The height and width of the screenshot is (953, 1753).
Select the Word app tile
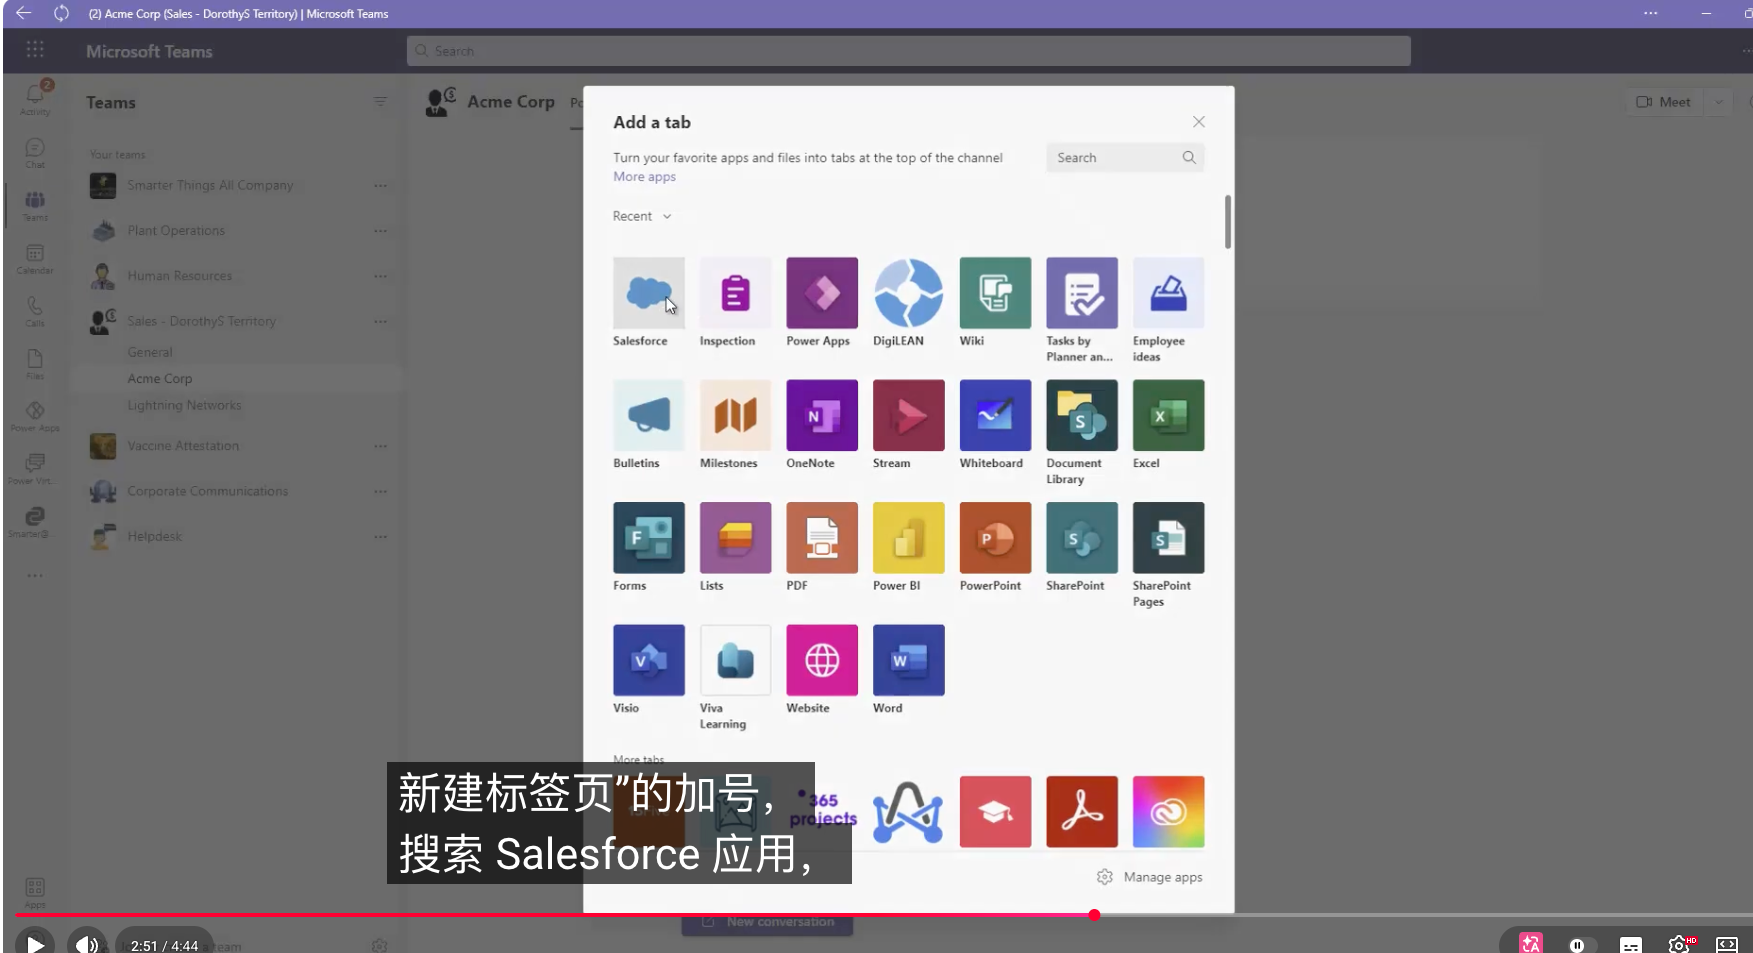[909, 660]
